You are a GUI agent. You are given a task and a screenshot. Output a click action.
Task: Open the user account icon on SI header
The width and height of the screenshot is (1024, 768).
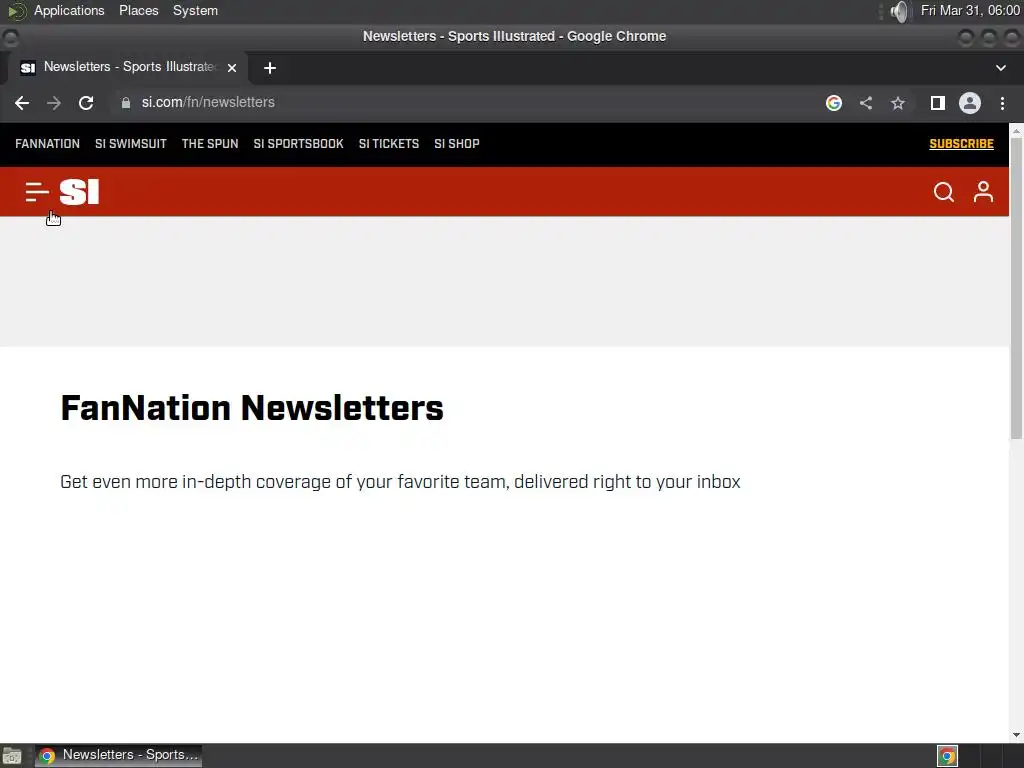[x=983, y=192]
